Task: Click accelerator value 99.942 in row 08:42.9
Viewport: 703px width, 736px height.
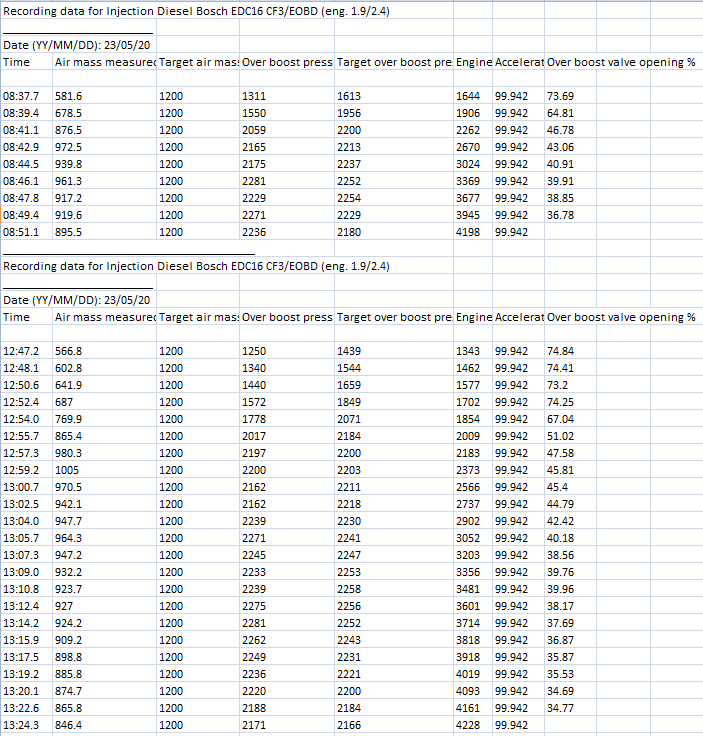Action: pos(511,147)
